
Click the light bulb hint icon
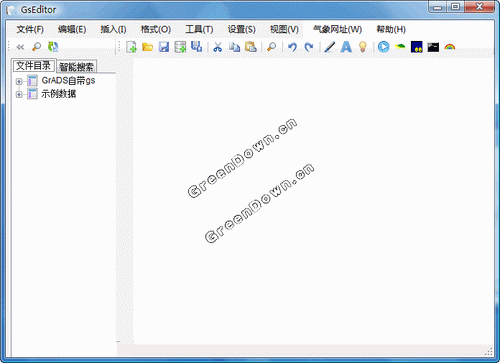click(363, 47)
